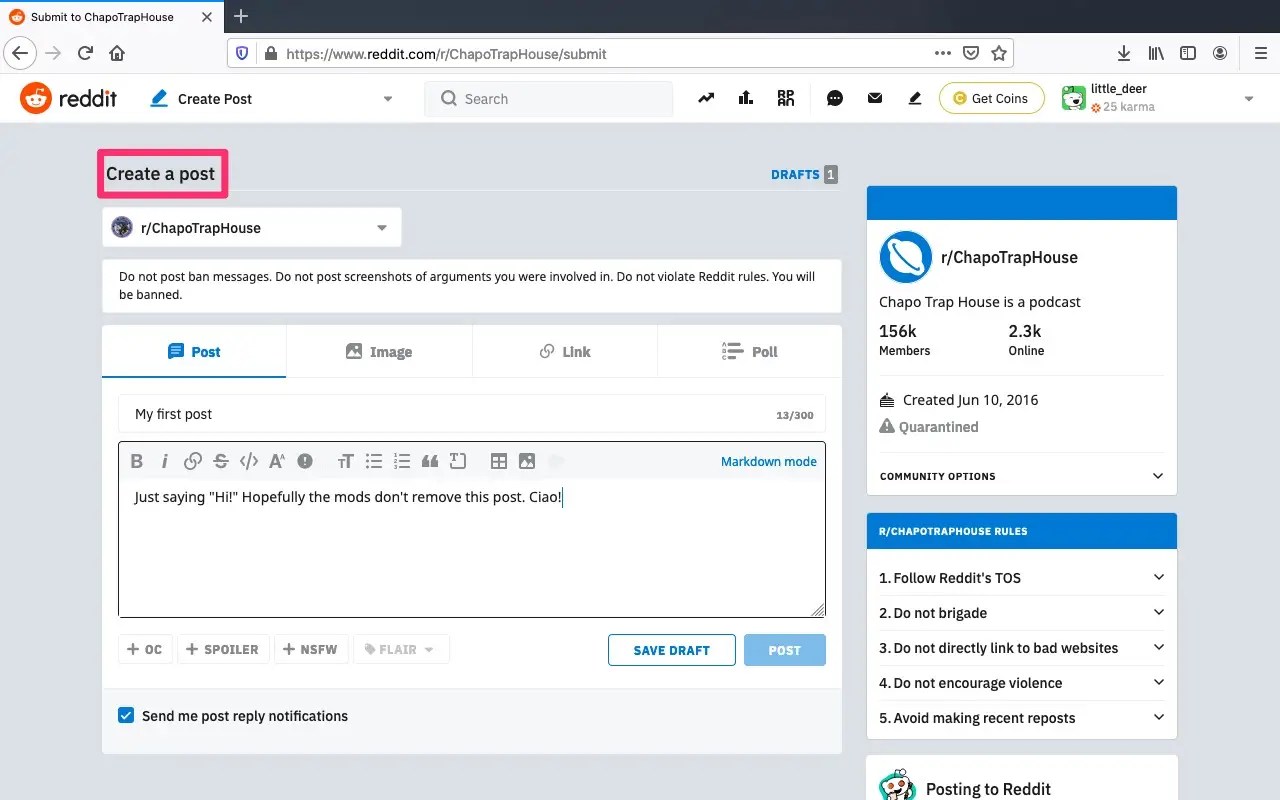
Task: Switch to the Poll post tab
Action: [x=749, y=351]
